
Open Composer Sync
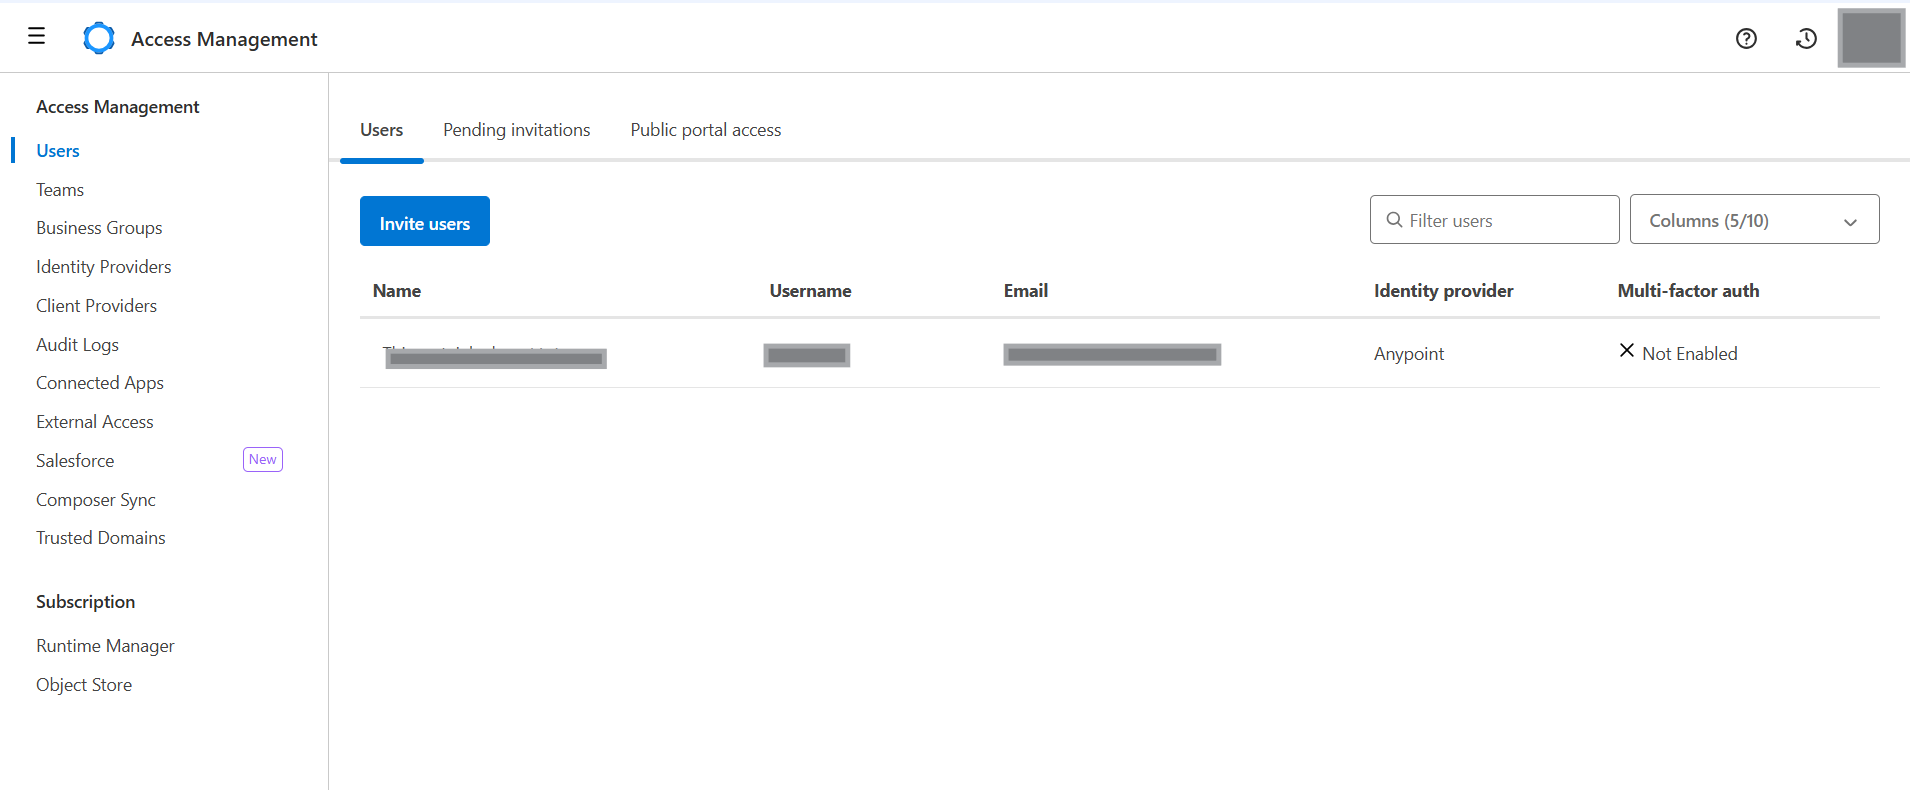[96, 500]
